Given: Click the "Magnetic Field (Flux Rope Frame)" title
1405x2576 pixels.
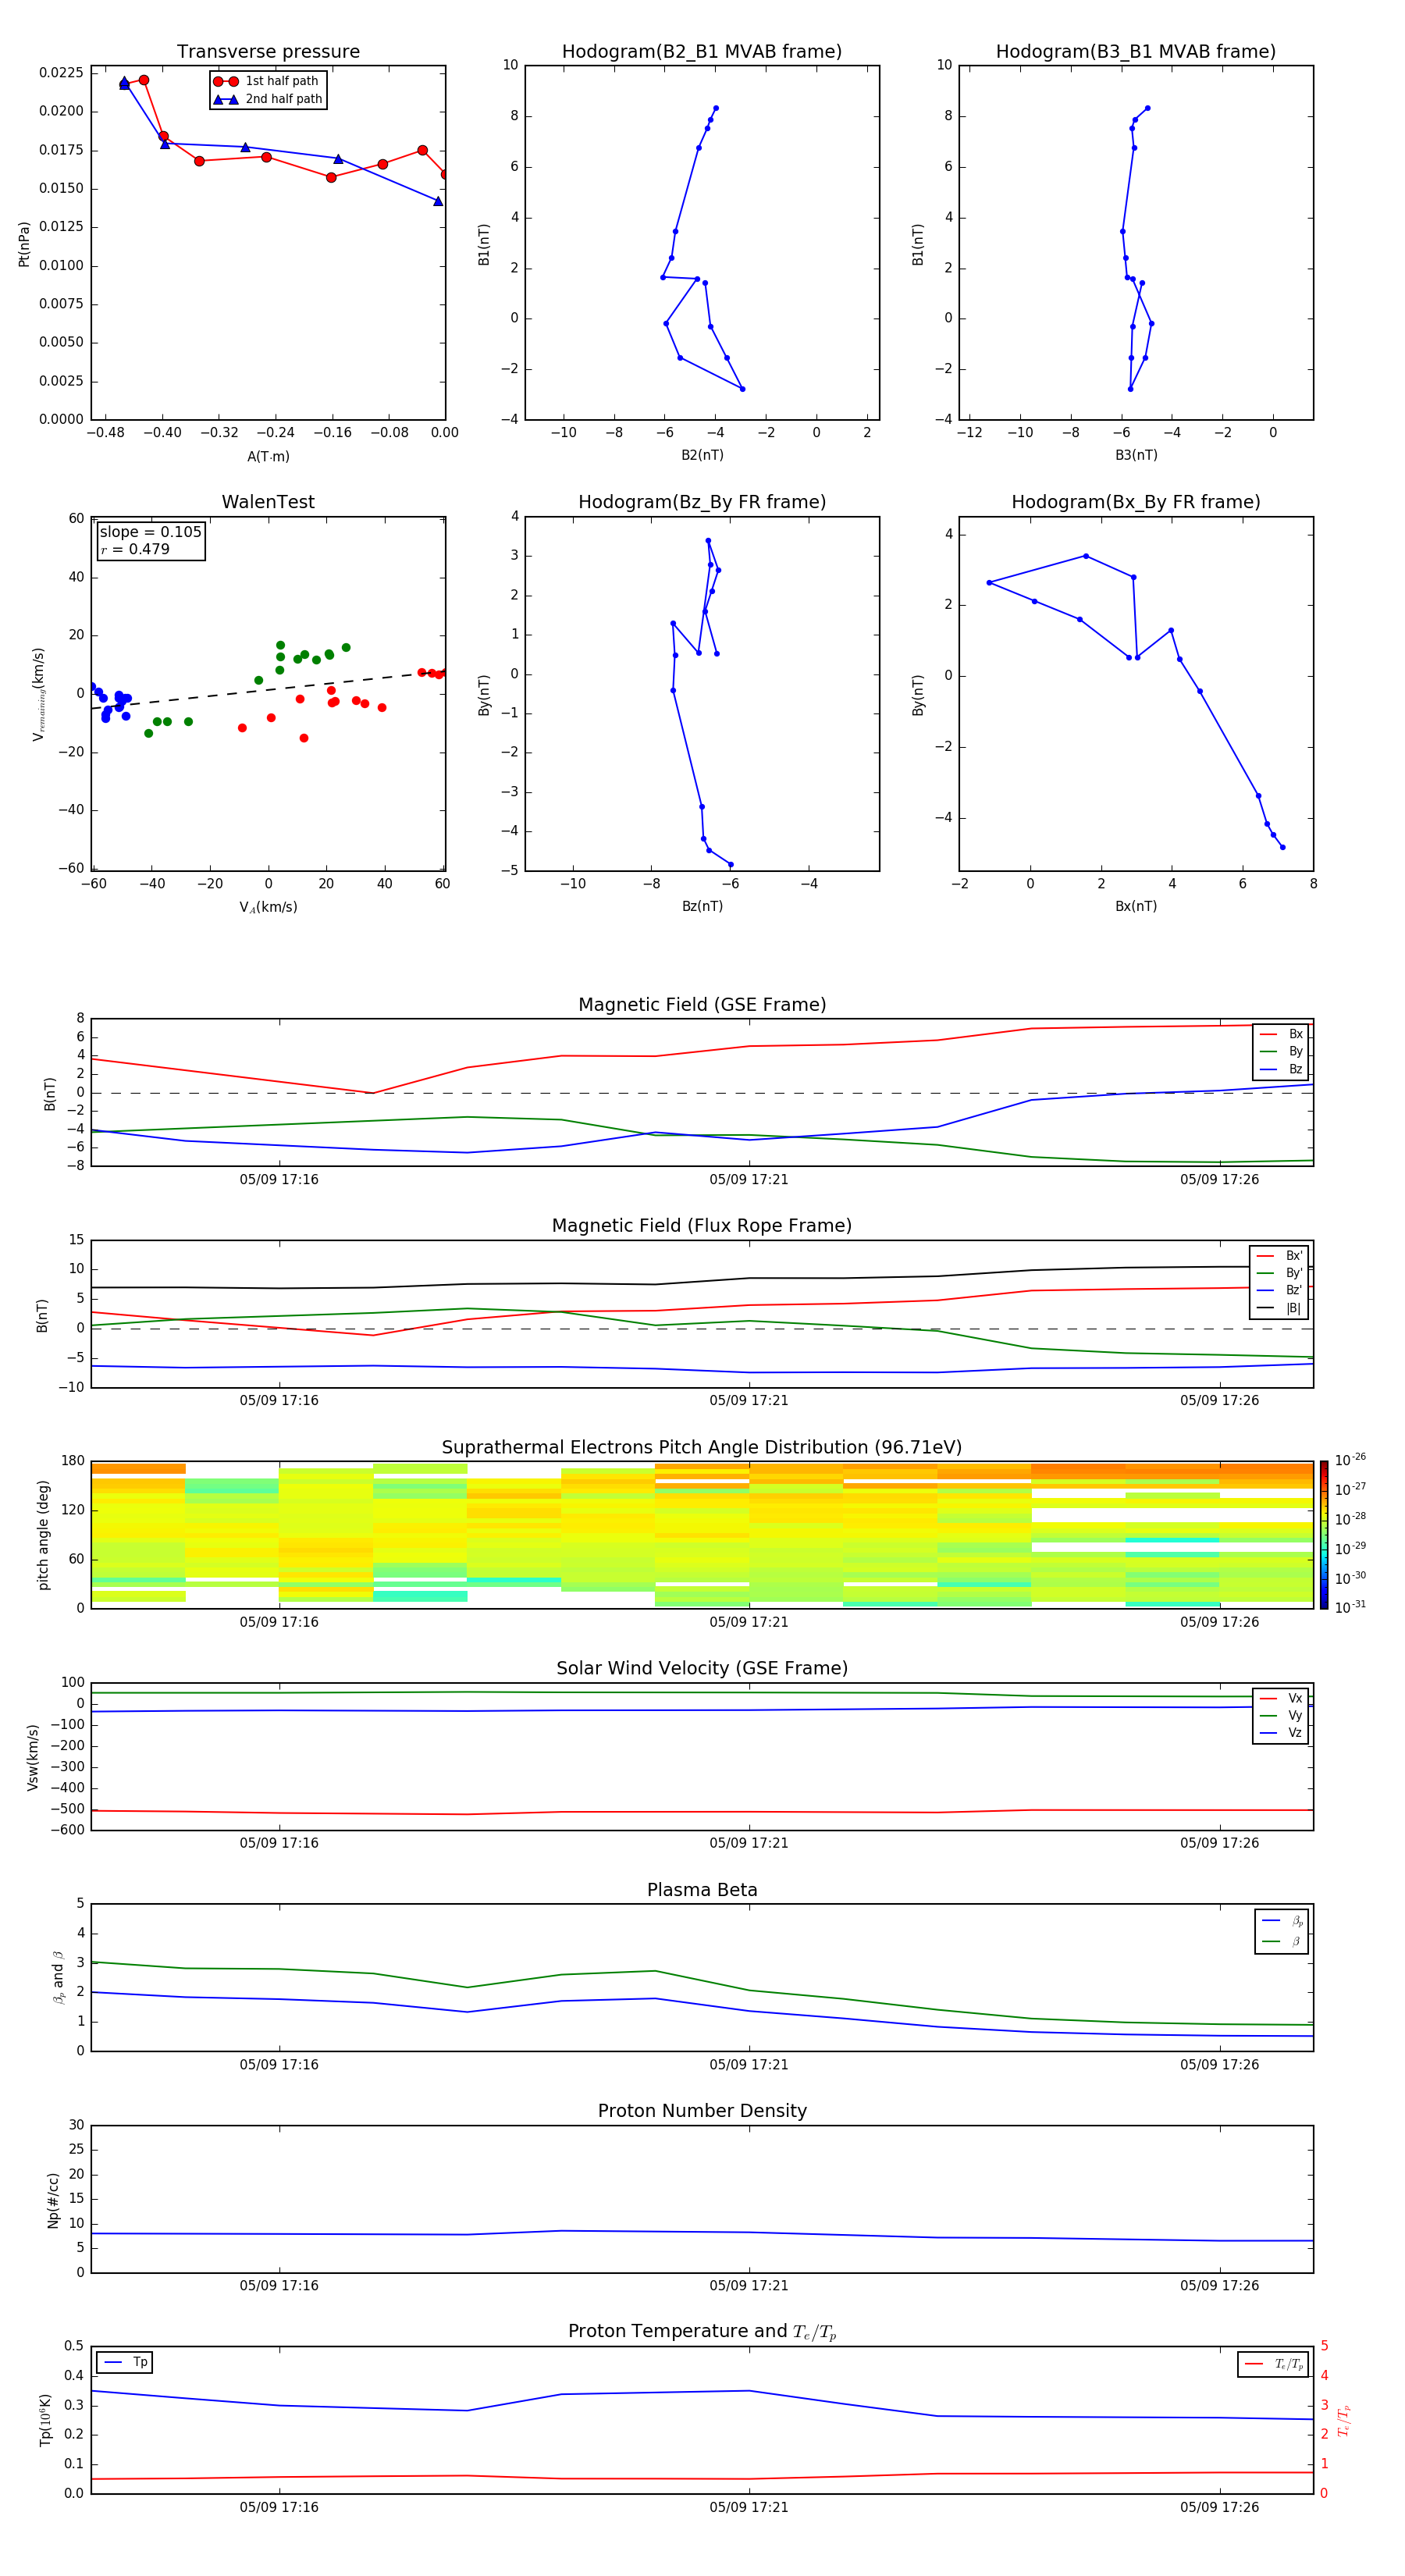Looking at the screenshot, I should point(702,1226).
